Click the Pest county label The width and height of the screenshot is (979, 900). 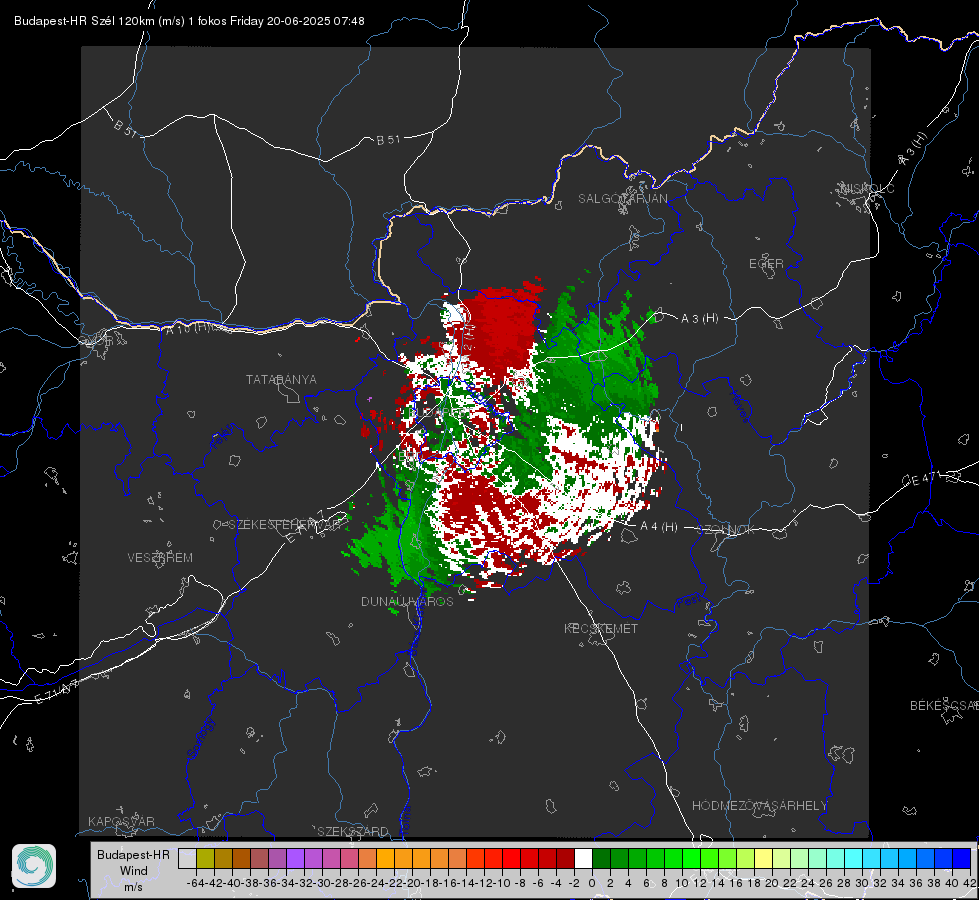[x=688, y=602]
